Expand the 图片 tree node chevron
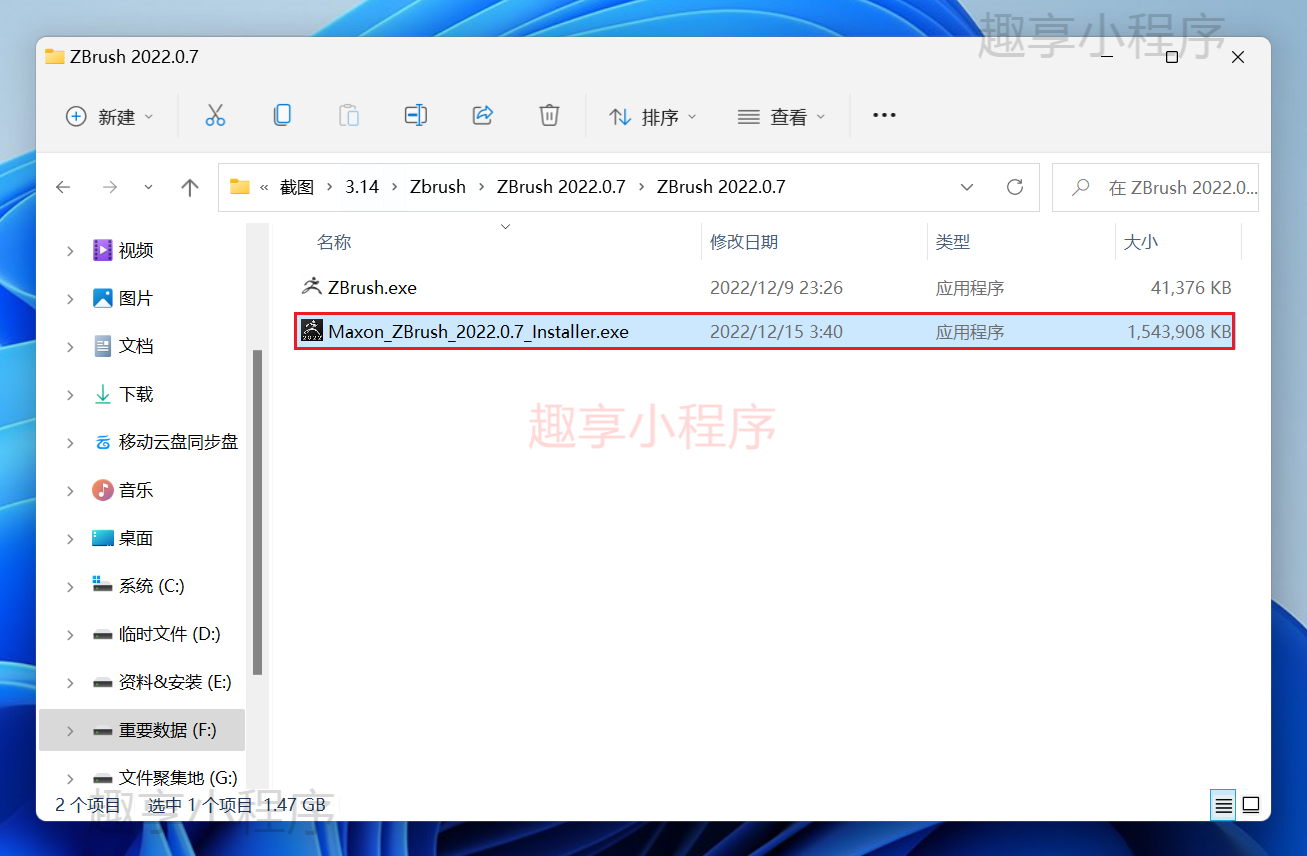 pyautogui.click(x=70, y=299)
